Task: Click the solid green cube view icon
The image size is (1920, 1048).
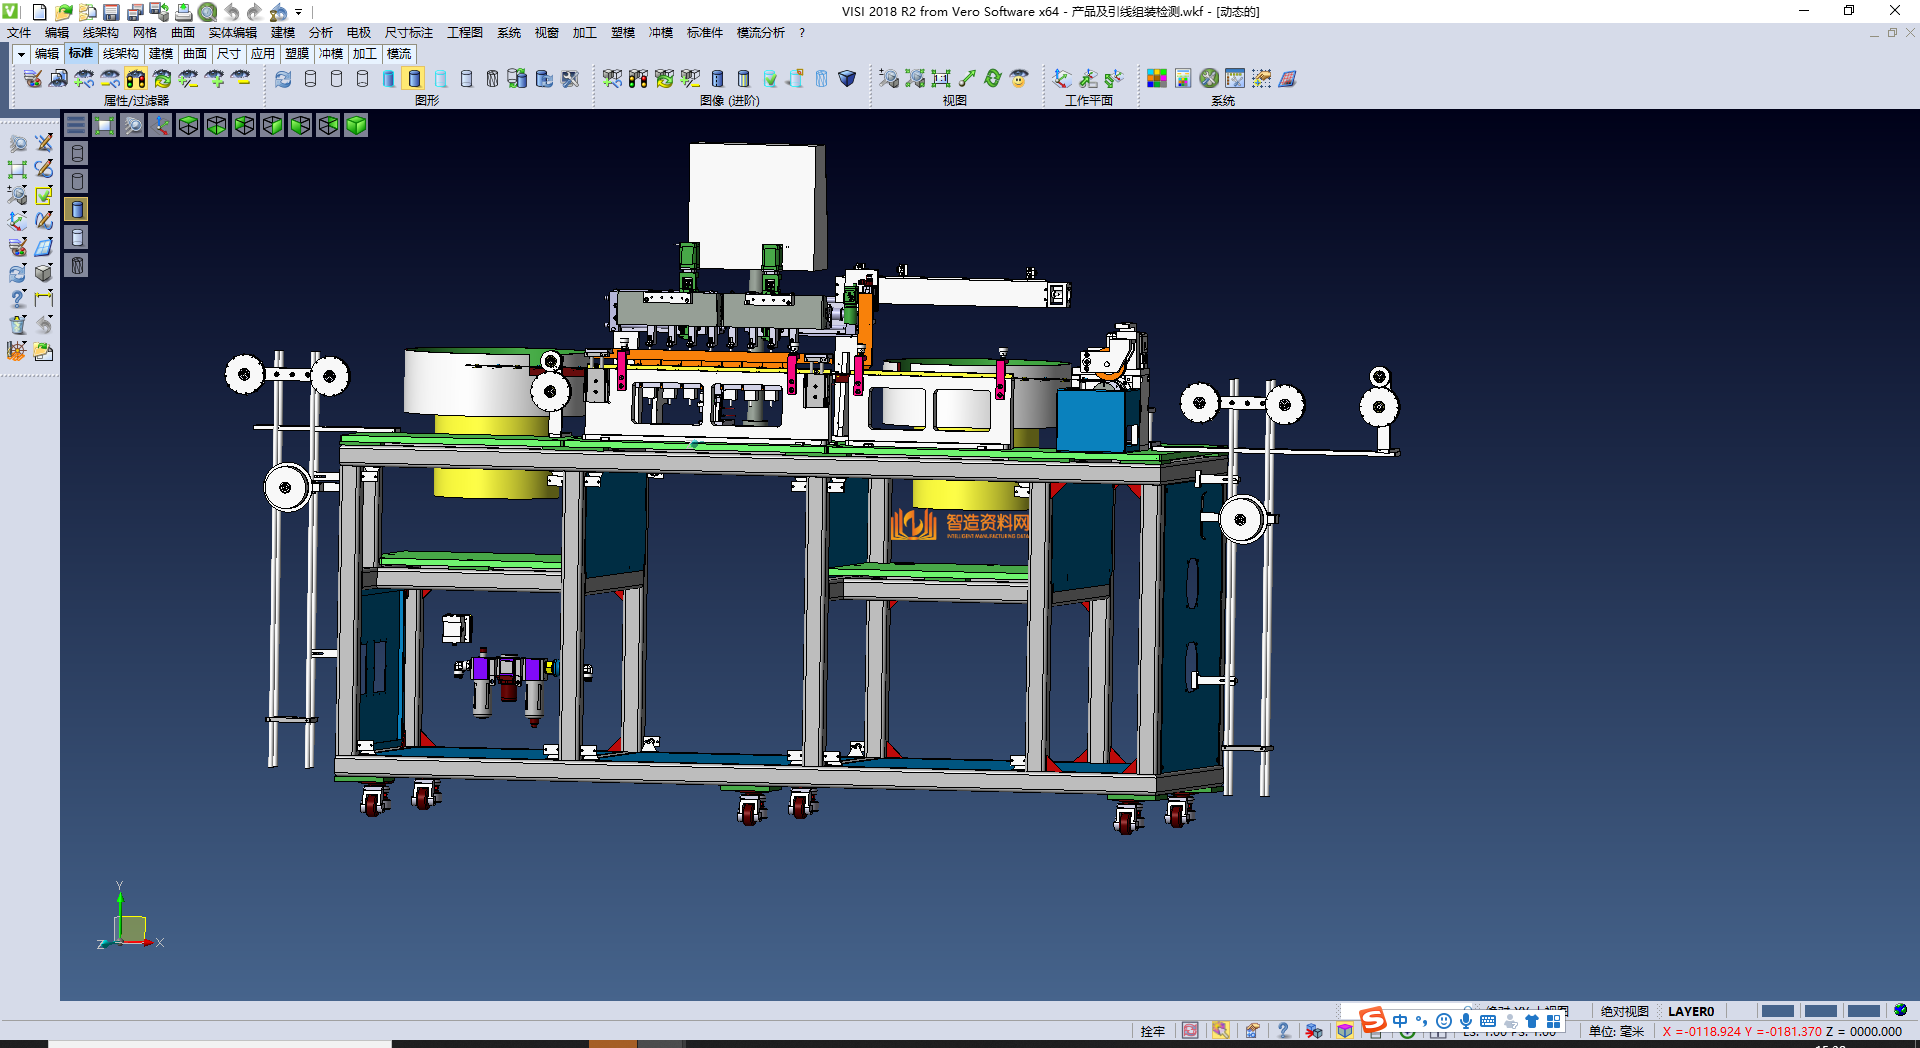Action: pyautogui.click(x=356, y=125)
